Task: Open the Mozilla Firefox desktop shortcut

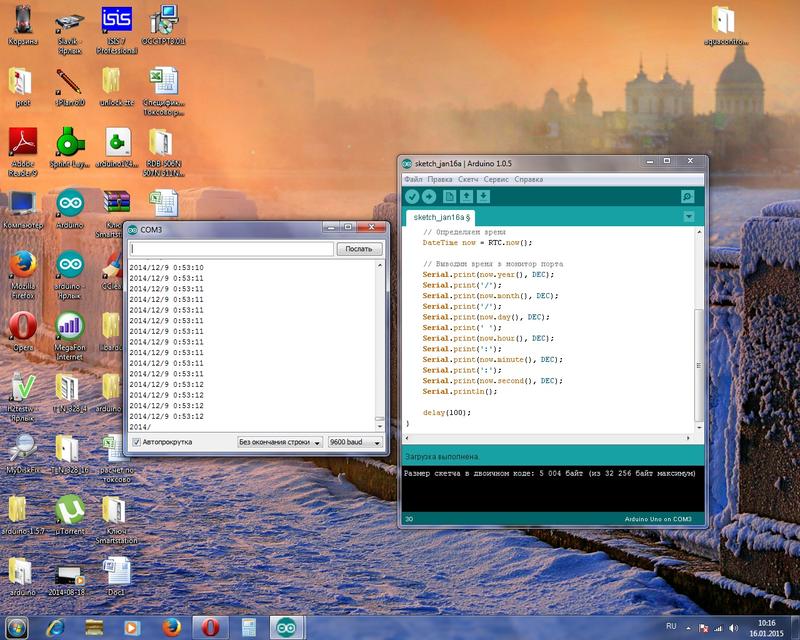Action: pyautogui.click(x=22, y=268)
